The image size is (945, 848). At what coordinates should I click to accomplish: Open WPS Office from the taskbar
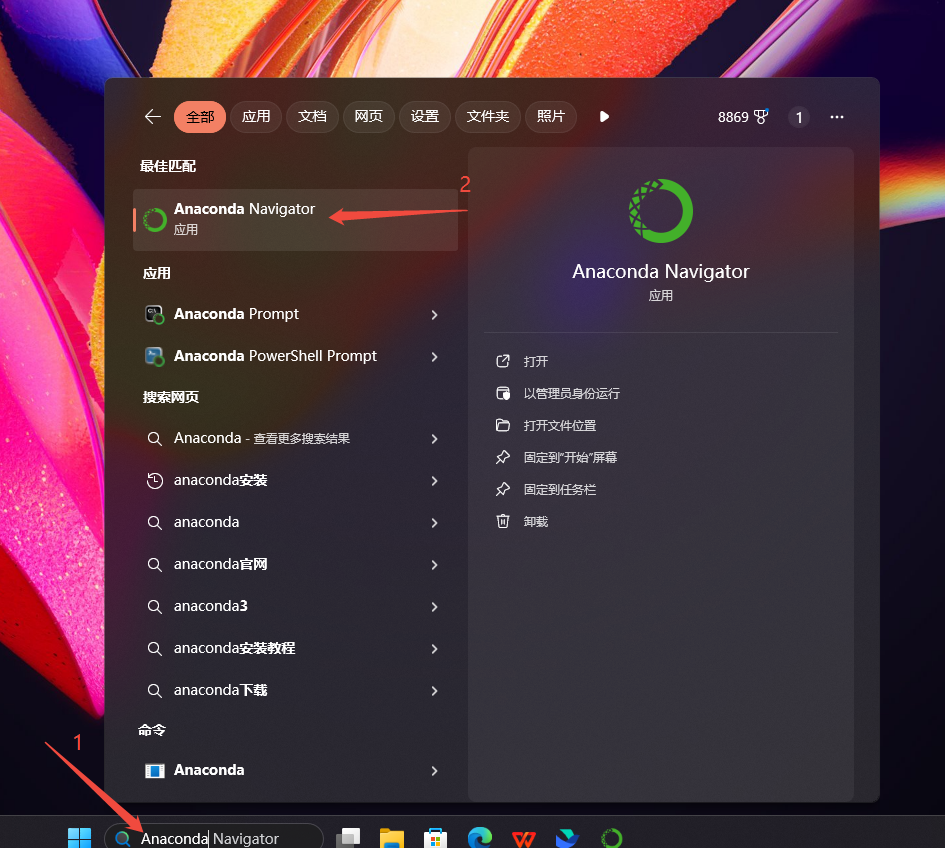pos(523,836)
